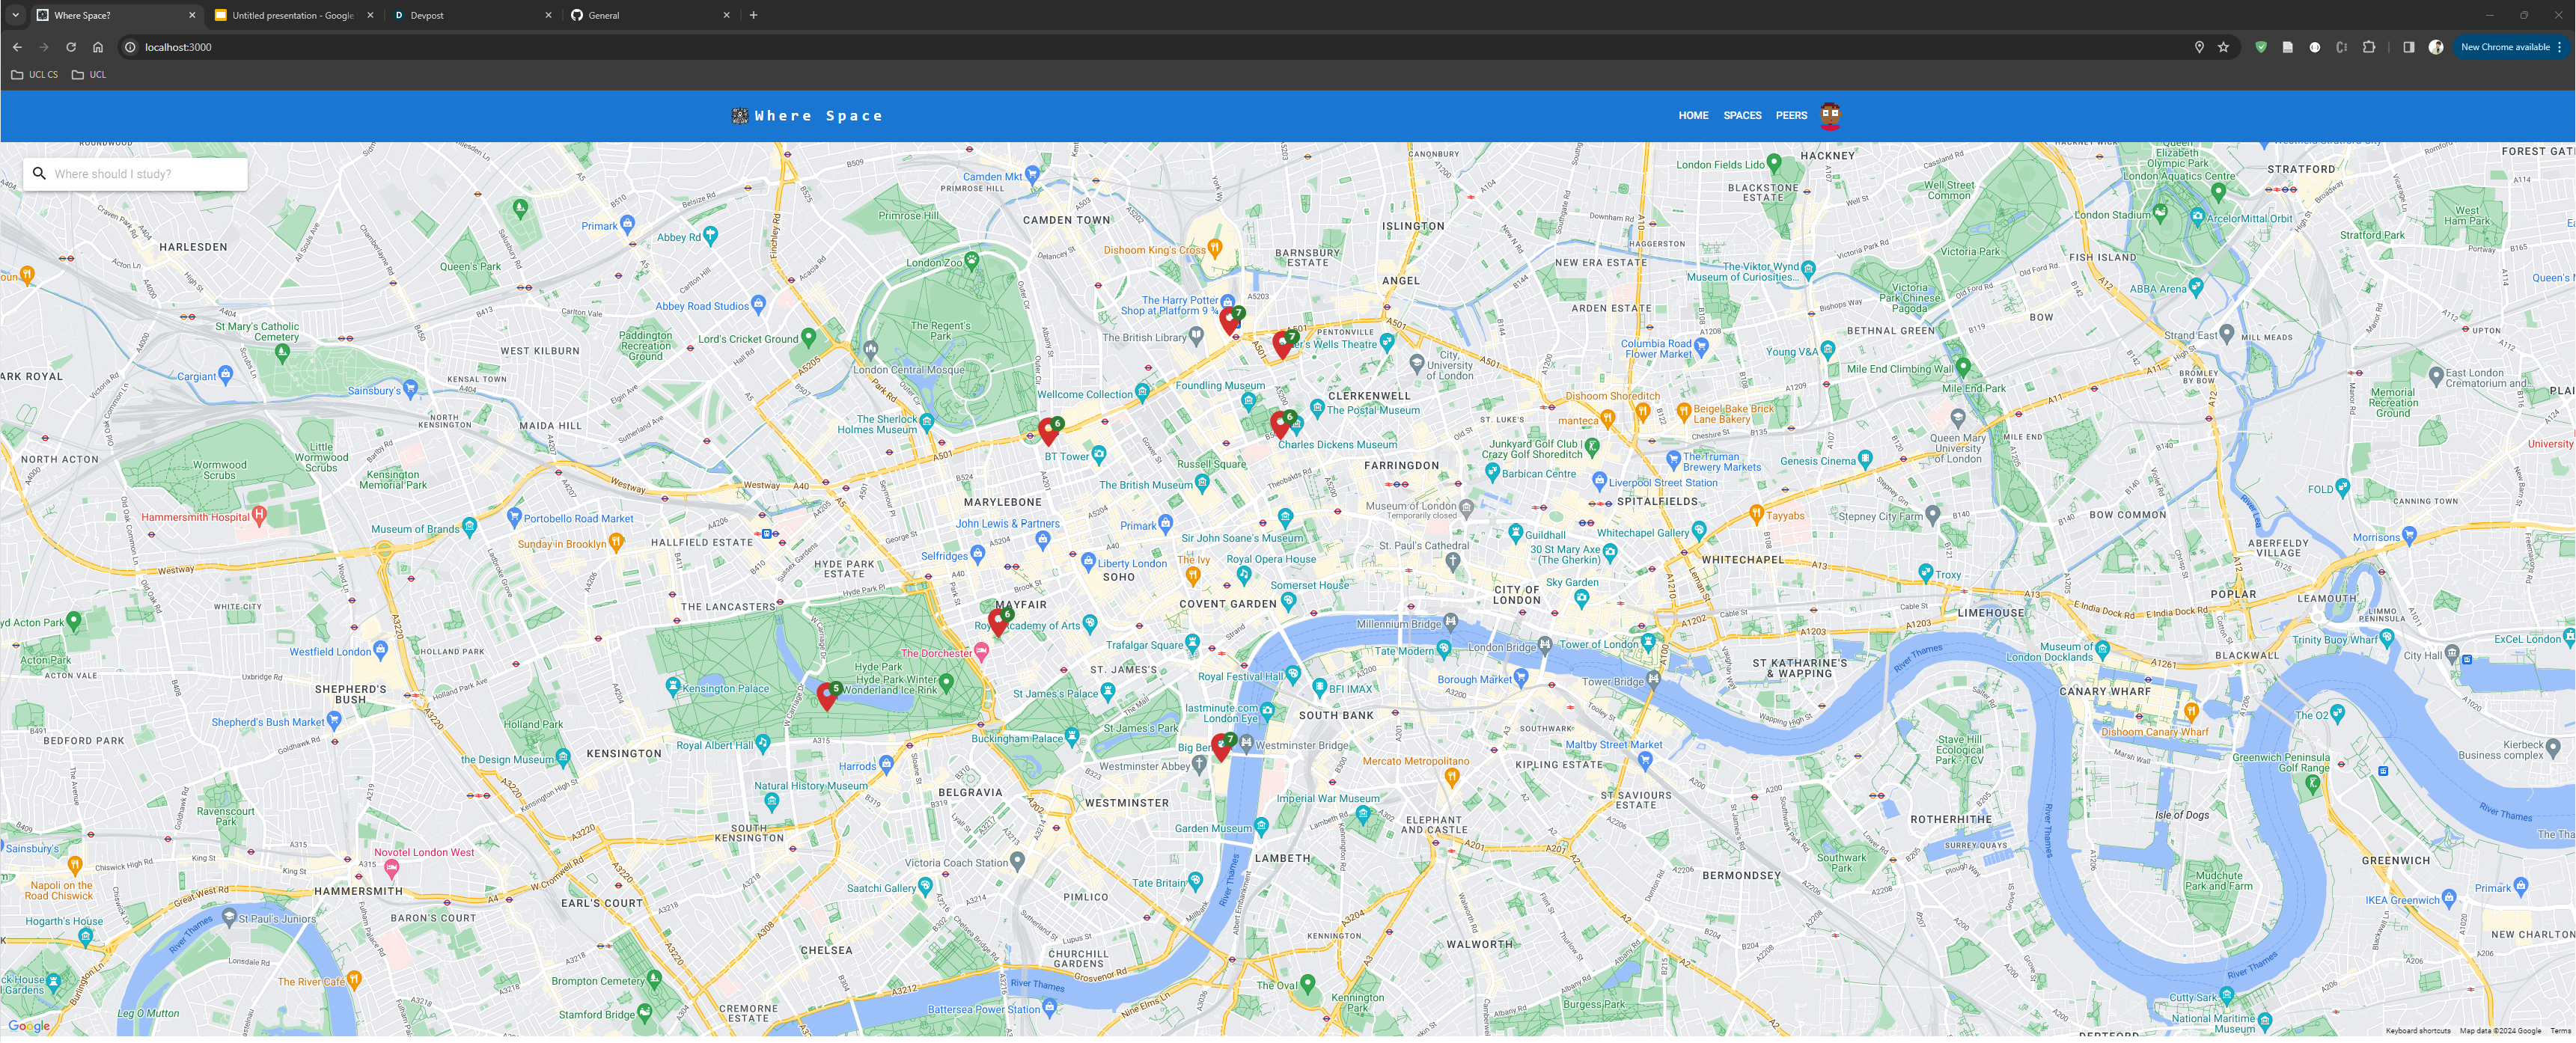2576x1043 pixels.
Task: Toggle the Chrome side panel
Action: tap(2408, 47)
